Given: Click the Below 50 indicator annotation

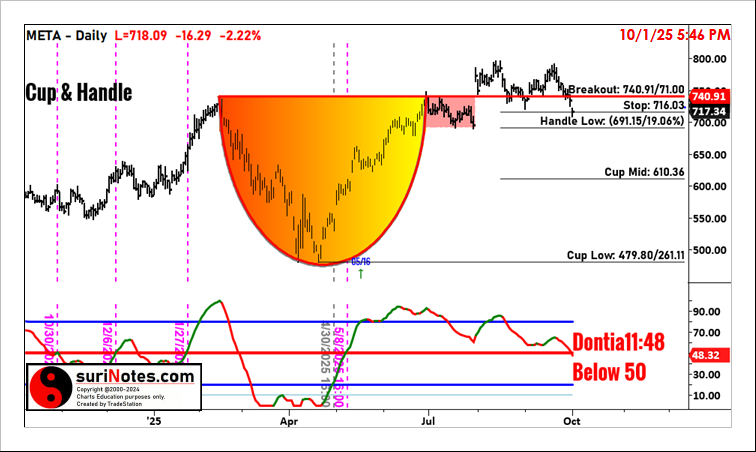Looking at the screenshot, I should click(x=608, y=374).
